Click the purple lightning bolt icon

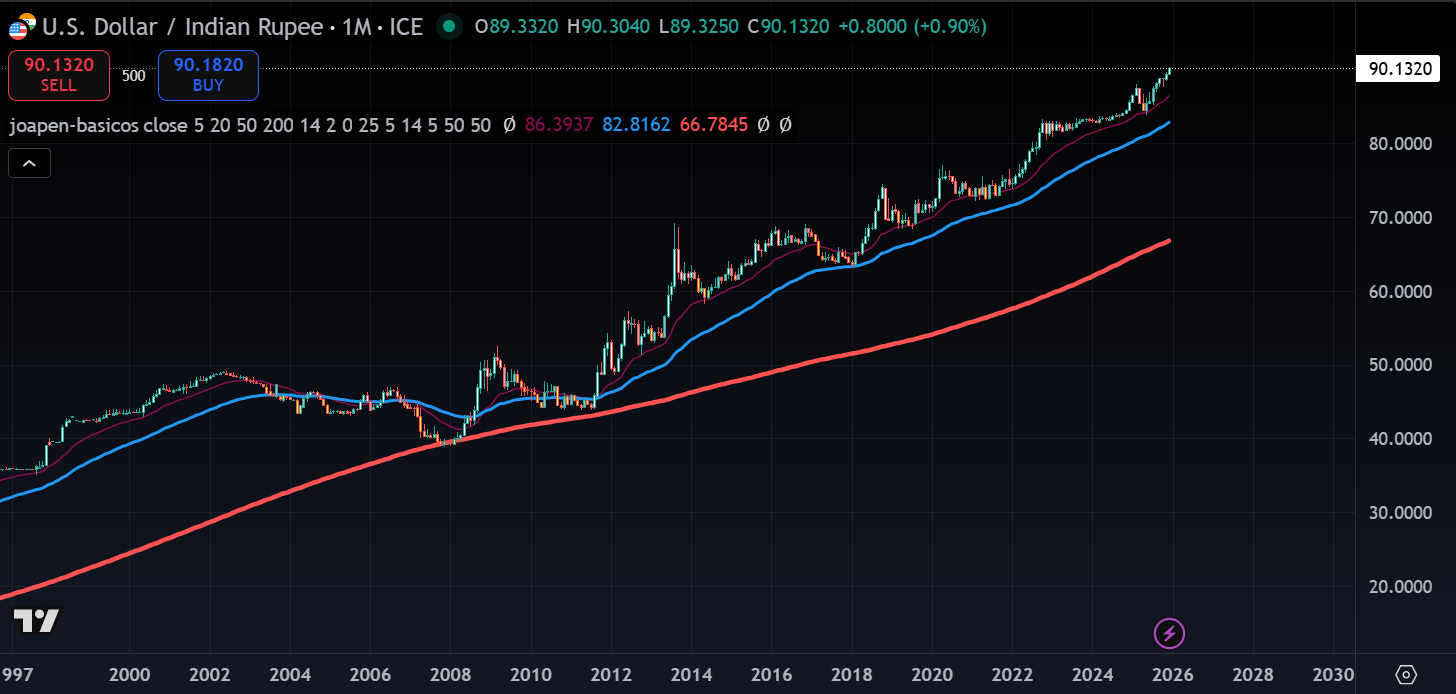pyautogui.click(x=1169, y=633)
